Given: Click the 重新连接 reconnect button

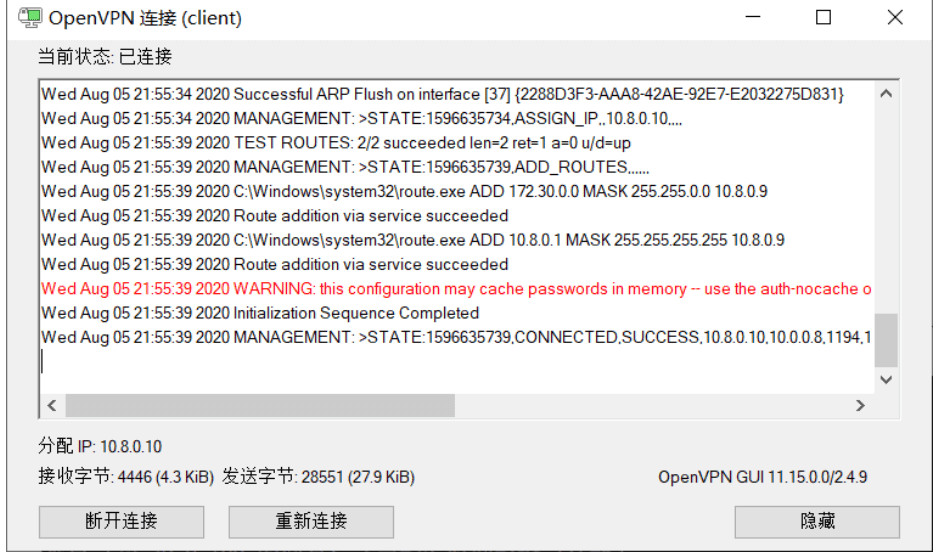Looking at the screenshot, I should (x=311, y=522).
